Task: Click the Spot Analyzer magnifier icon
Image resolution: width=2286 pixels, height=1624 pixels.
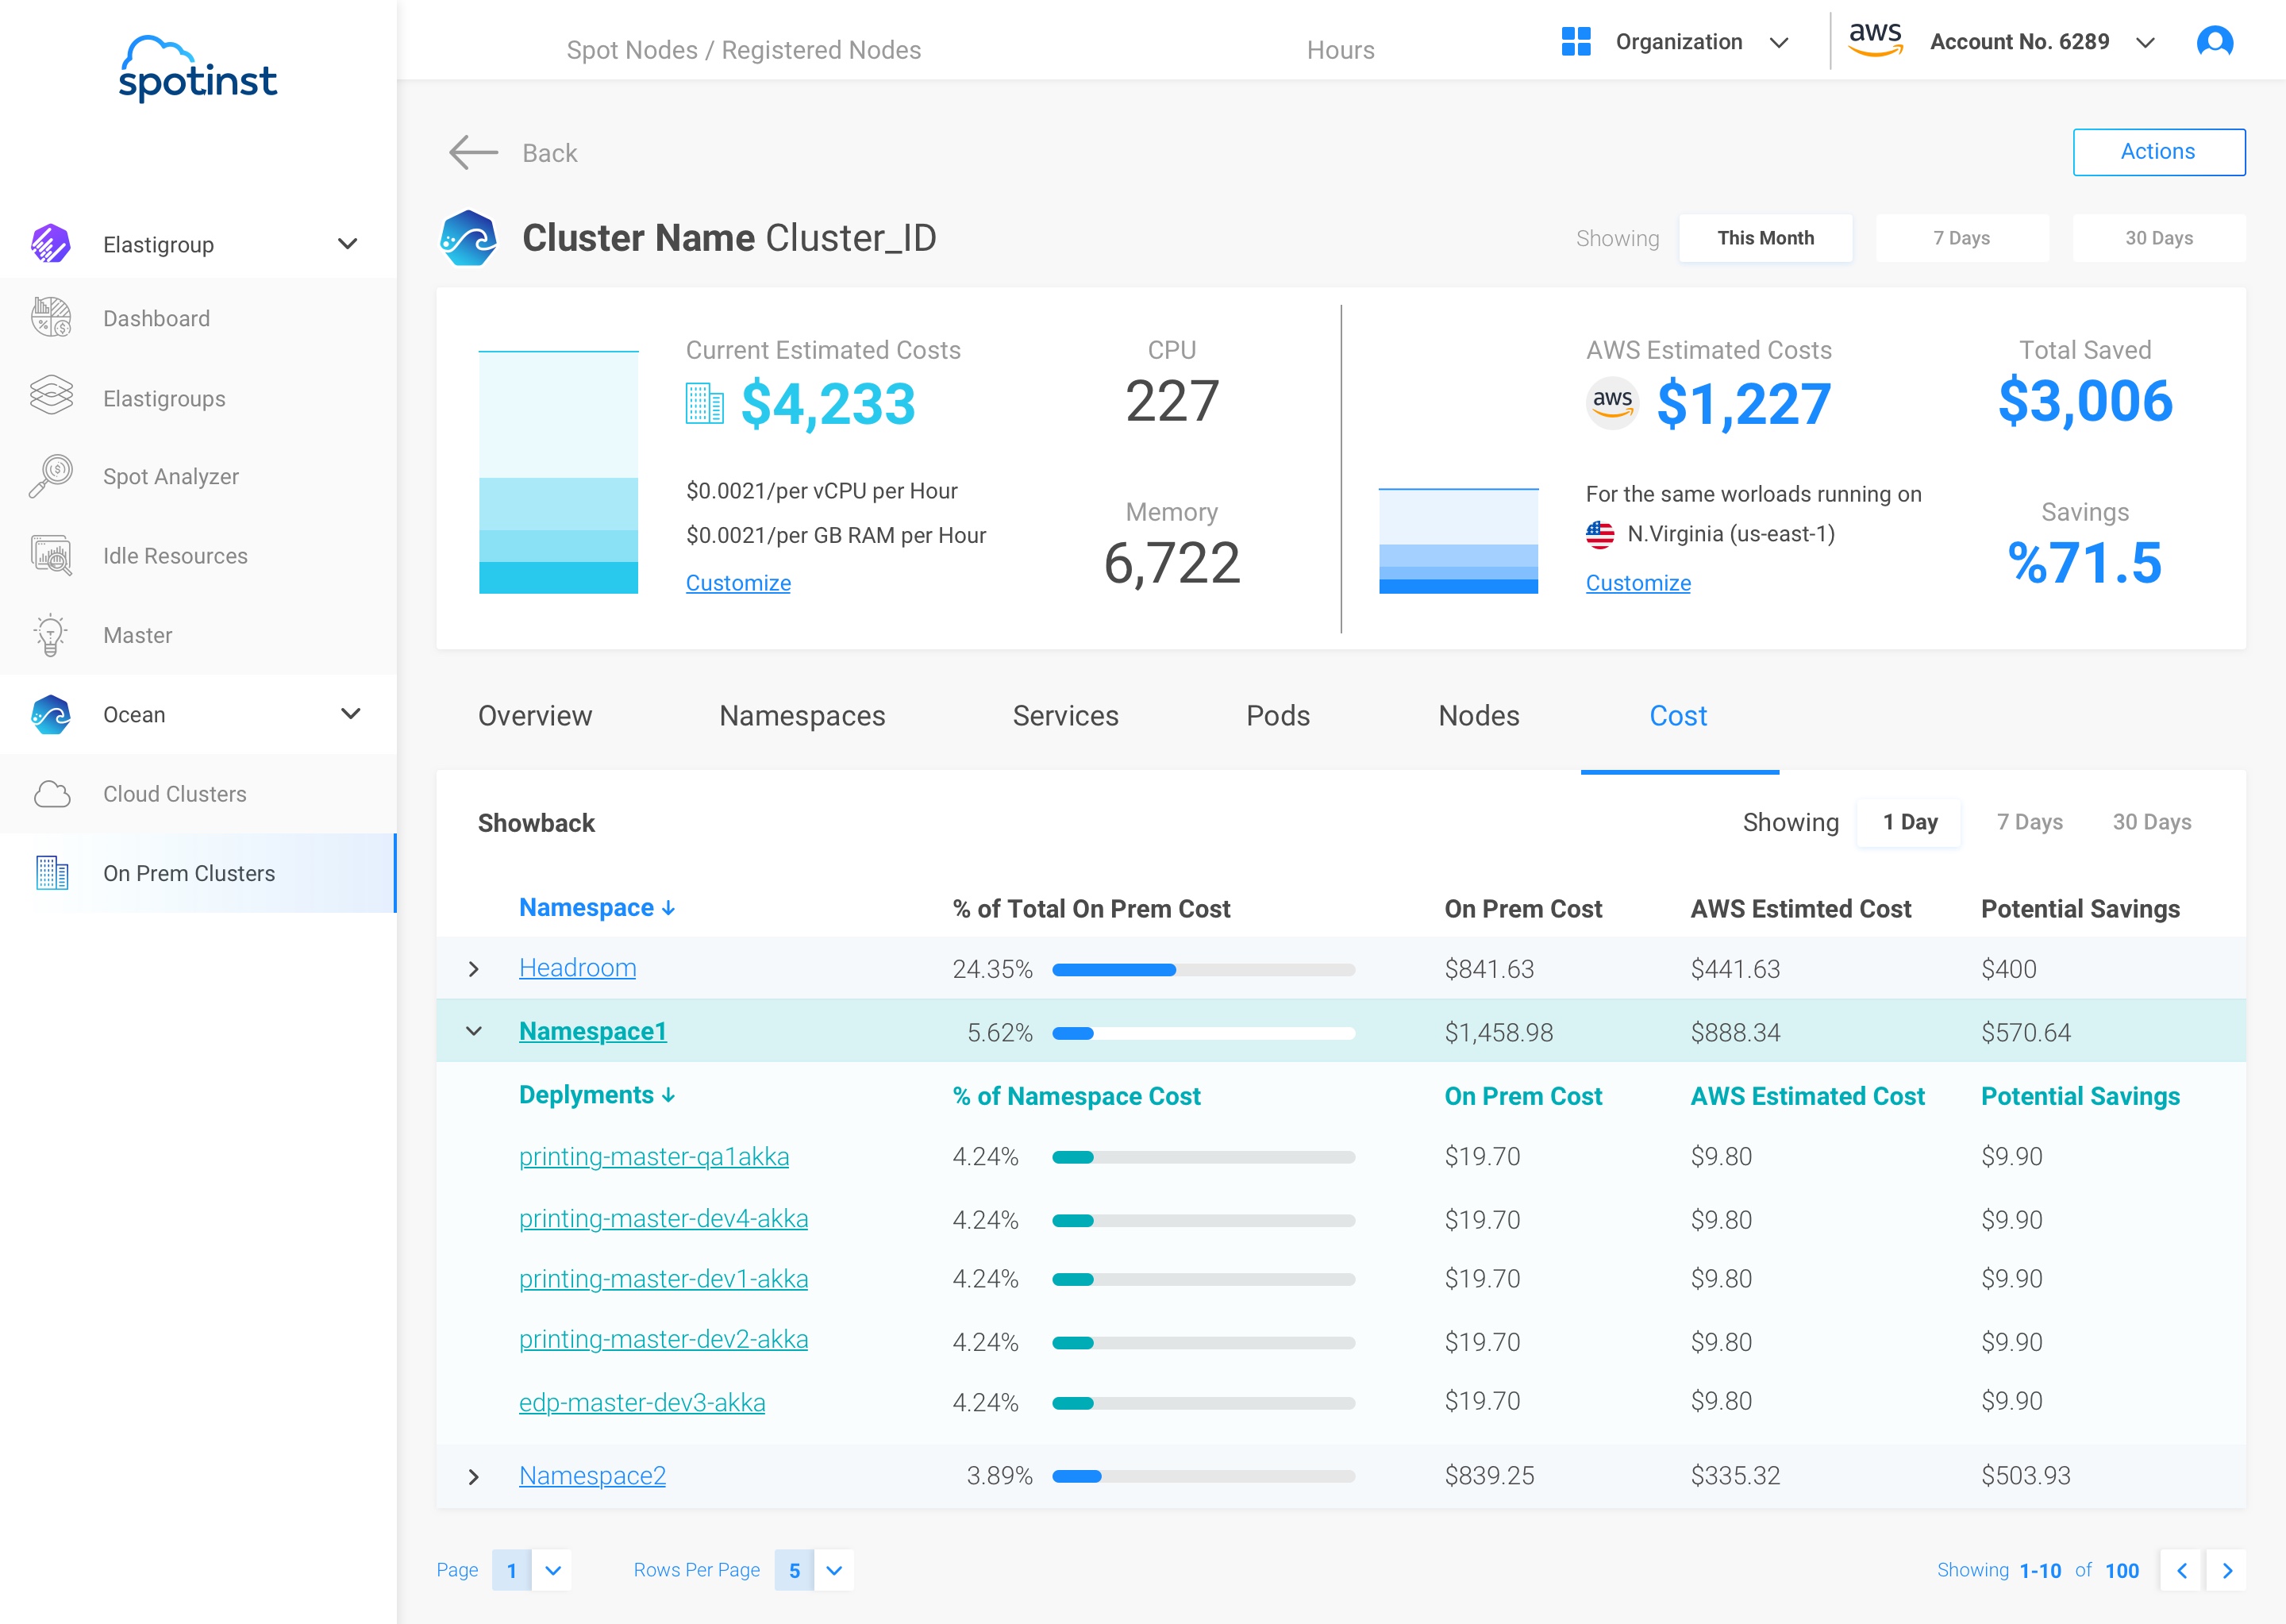Action: tap(51, 476)
